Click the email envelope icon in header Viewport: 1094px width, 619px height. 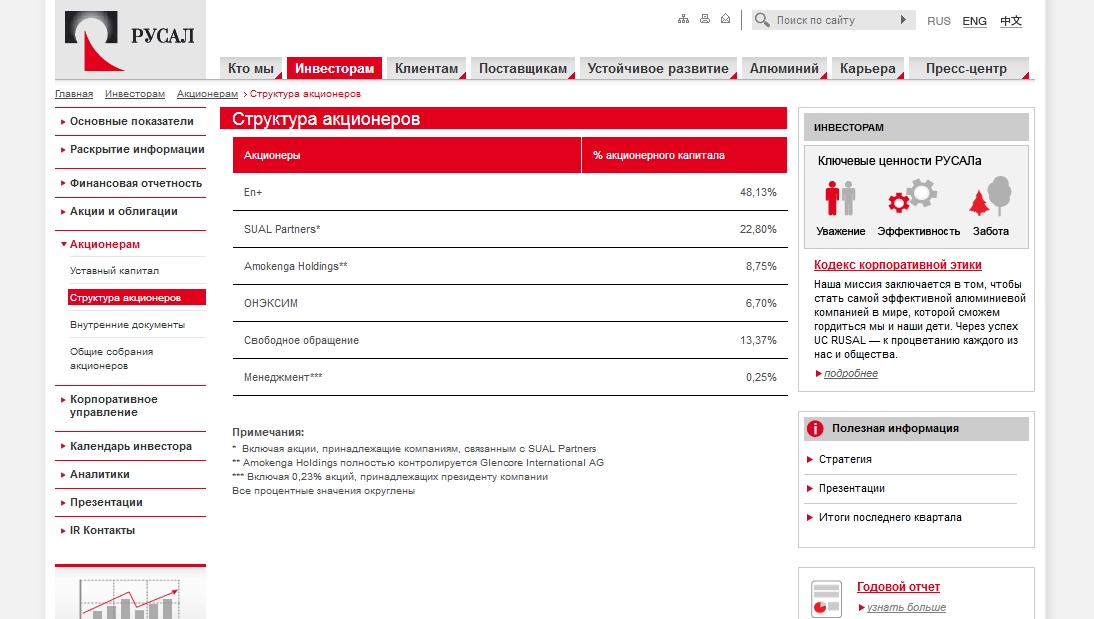726,19
